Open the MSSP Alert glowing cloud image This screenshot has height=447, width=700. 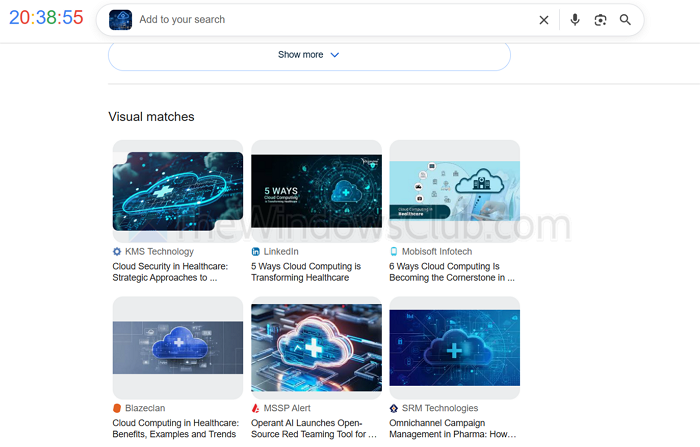[x=316, y=347]
